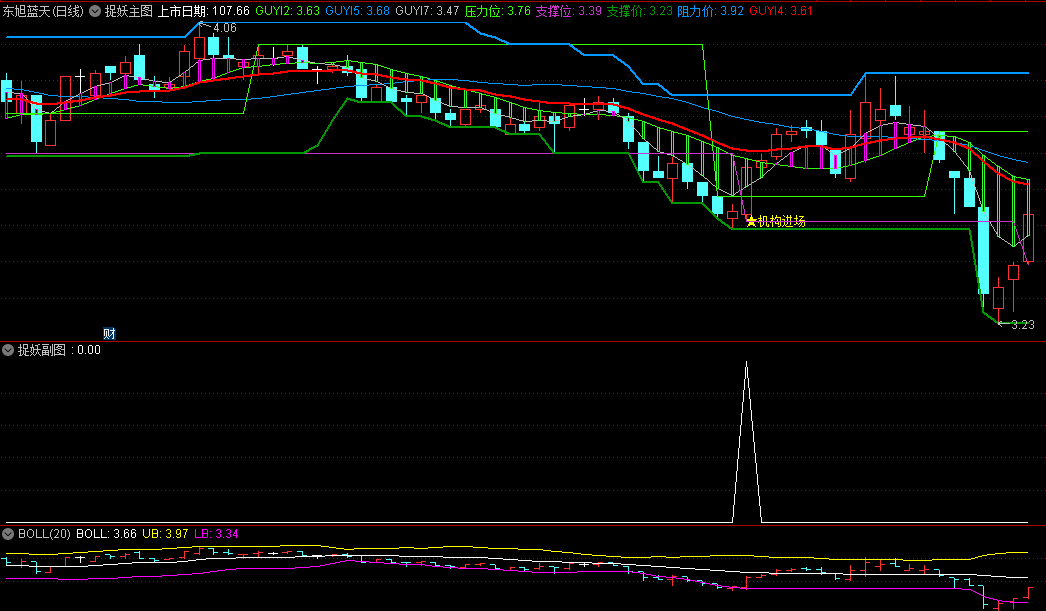Click the 上市日期: 107.66 value
The image size is (1046, 611).
click(203, 11)
